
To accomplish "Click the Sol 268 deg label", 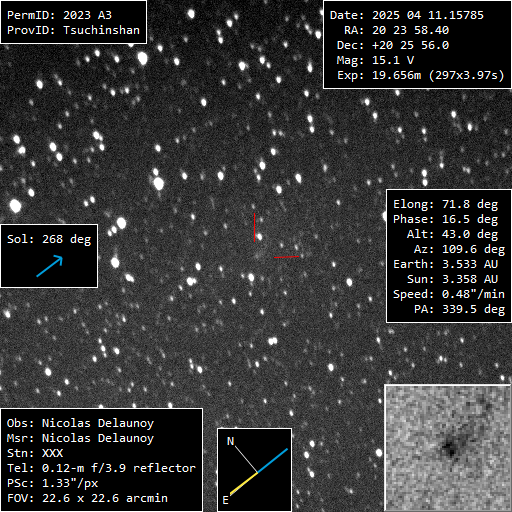I will [49, 239].
